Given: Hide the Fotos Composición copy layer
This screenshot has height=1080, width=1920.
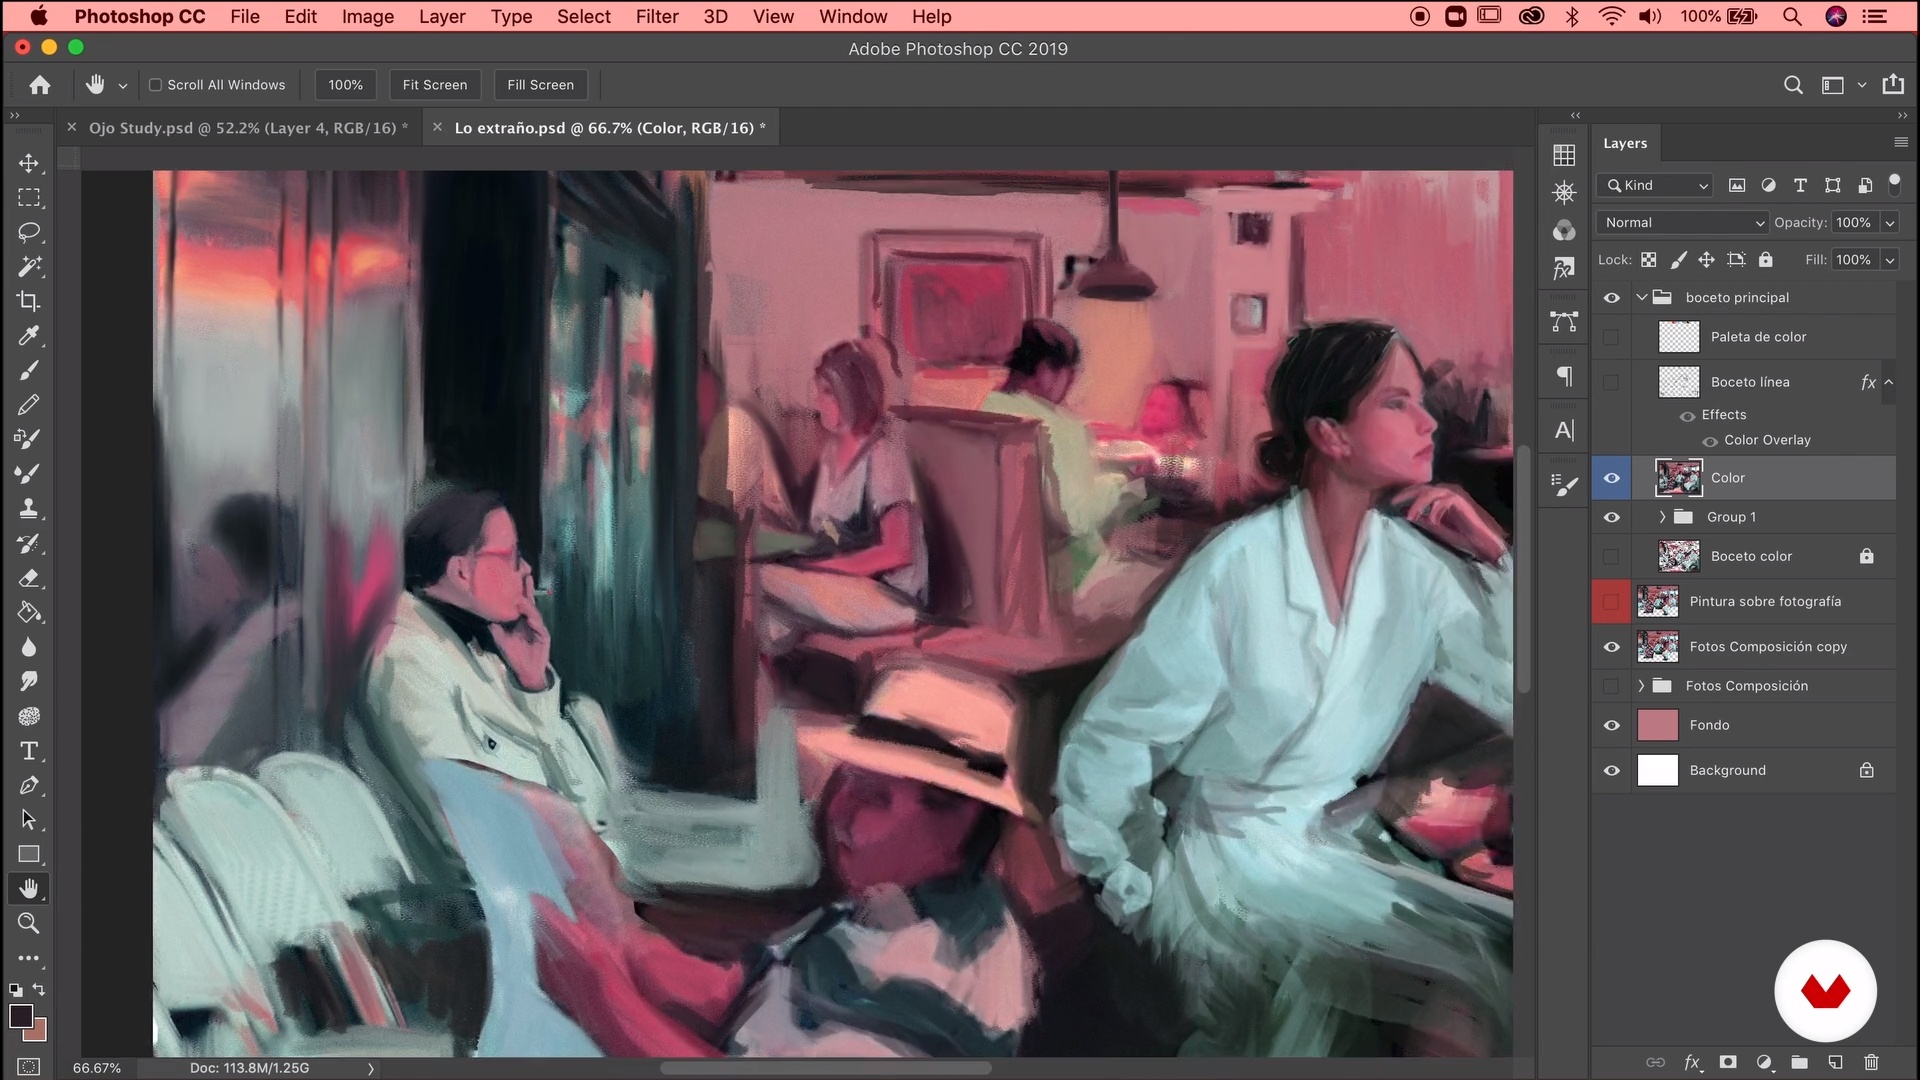Looking at the screenshot, I should [x=1611, y=647].
